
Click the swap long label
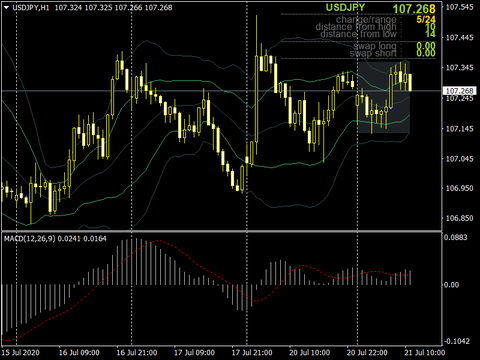click(375, 46)
